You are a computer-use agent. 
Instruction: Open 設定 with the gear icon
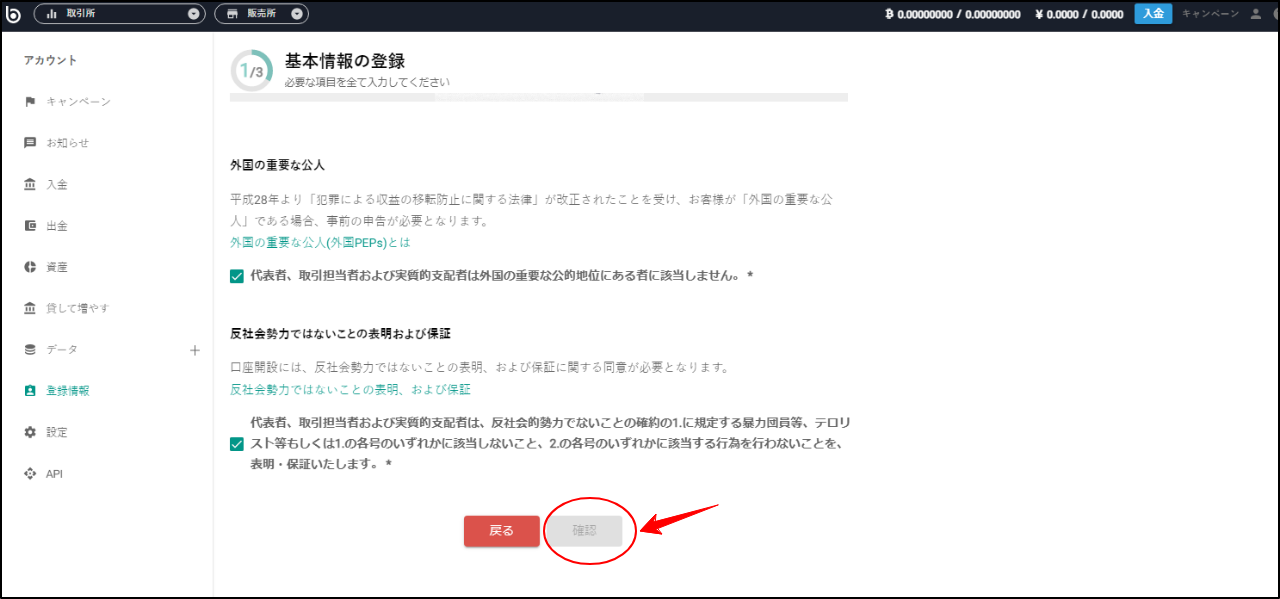(x=31, y=431)
